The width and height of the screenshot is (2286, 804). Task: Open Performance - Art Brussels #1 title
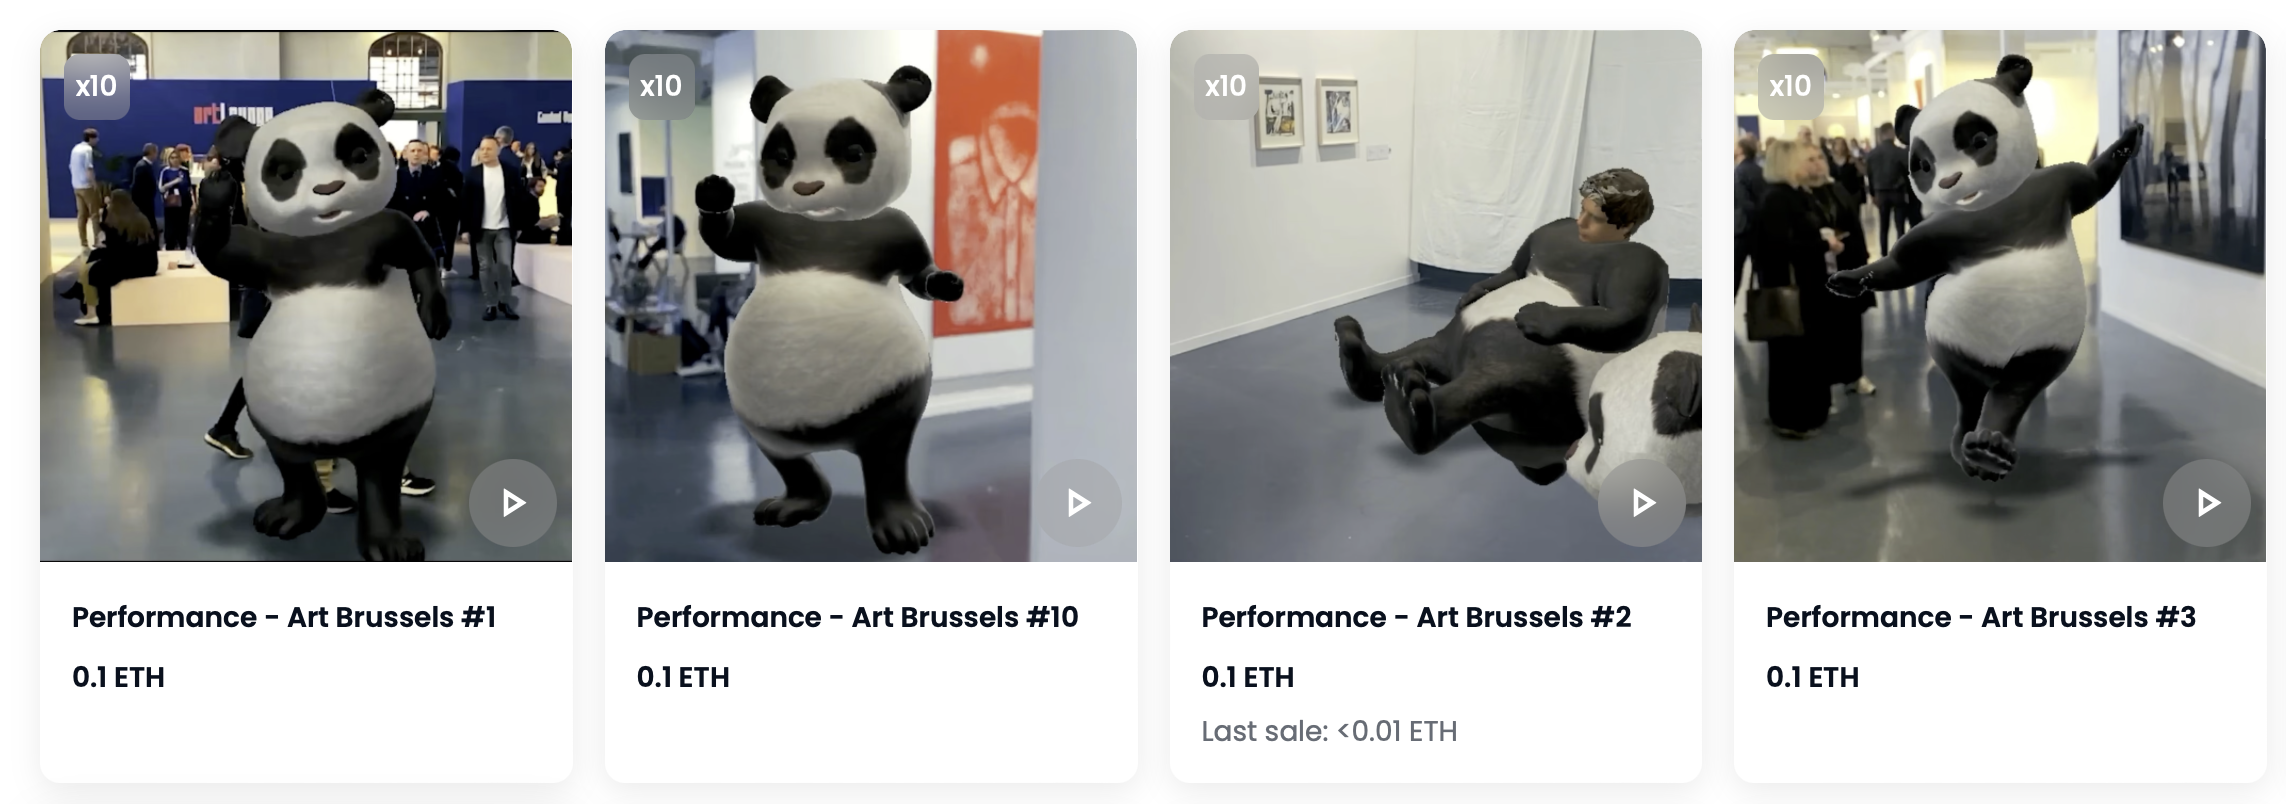click(284, 617)
